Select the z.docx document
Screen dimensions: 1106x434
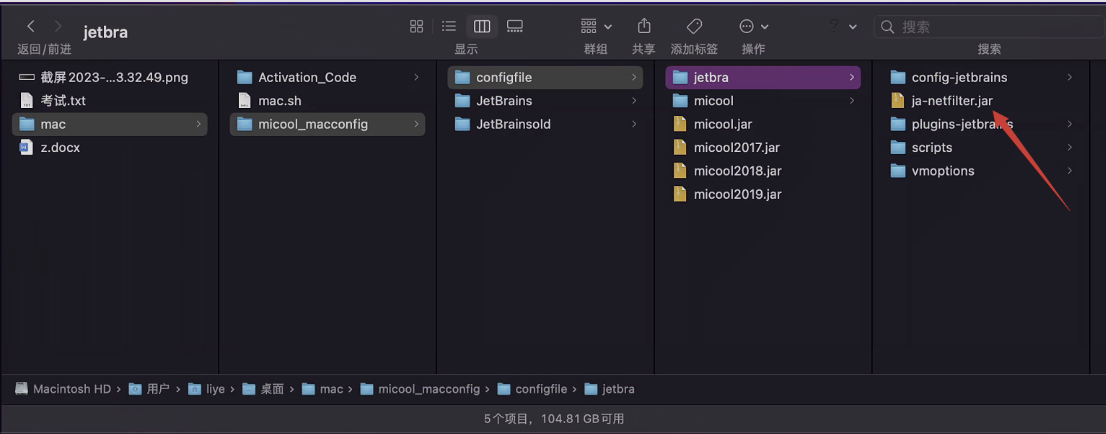tap(59, 147)
